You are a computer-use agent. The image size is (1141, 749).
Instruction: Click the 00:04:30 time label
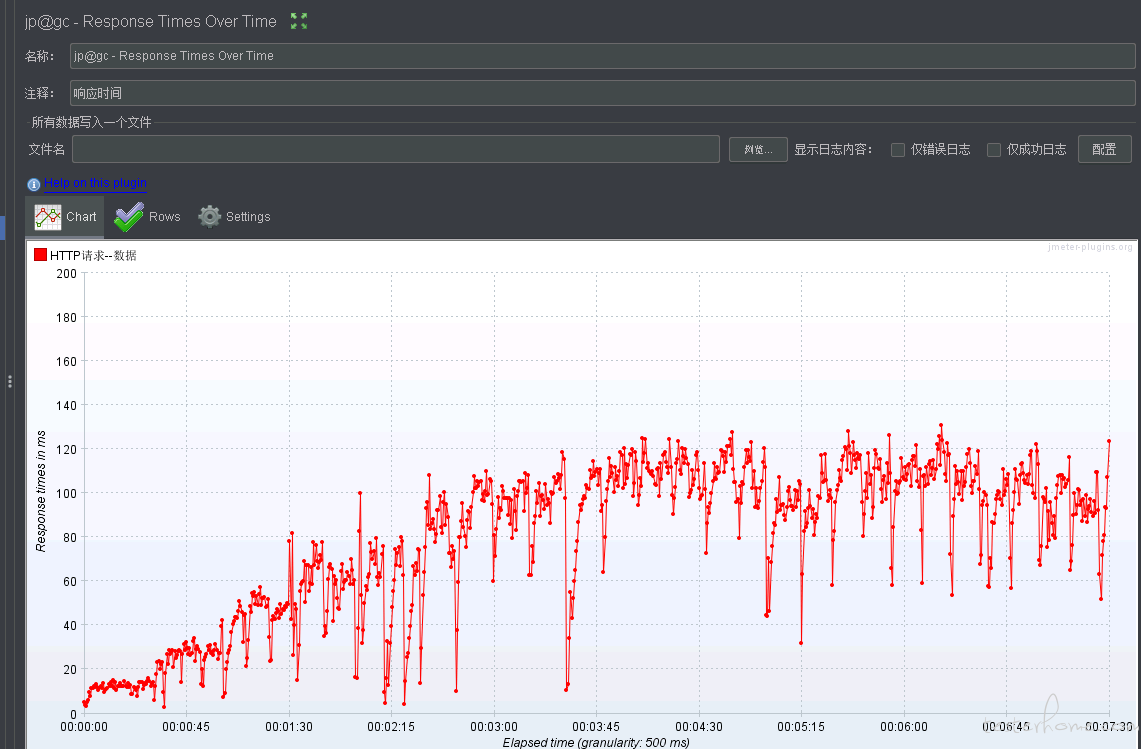click(699, 726)
